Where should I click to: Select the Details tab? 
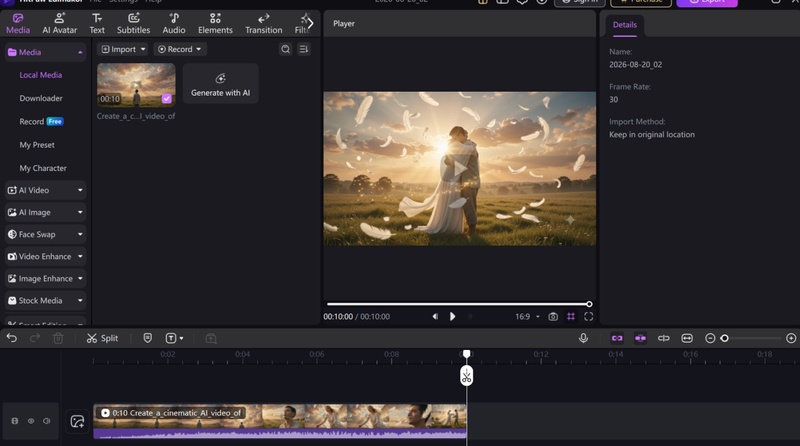click(624, 24)
